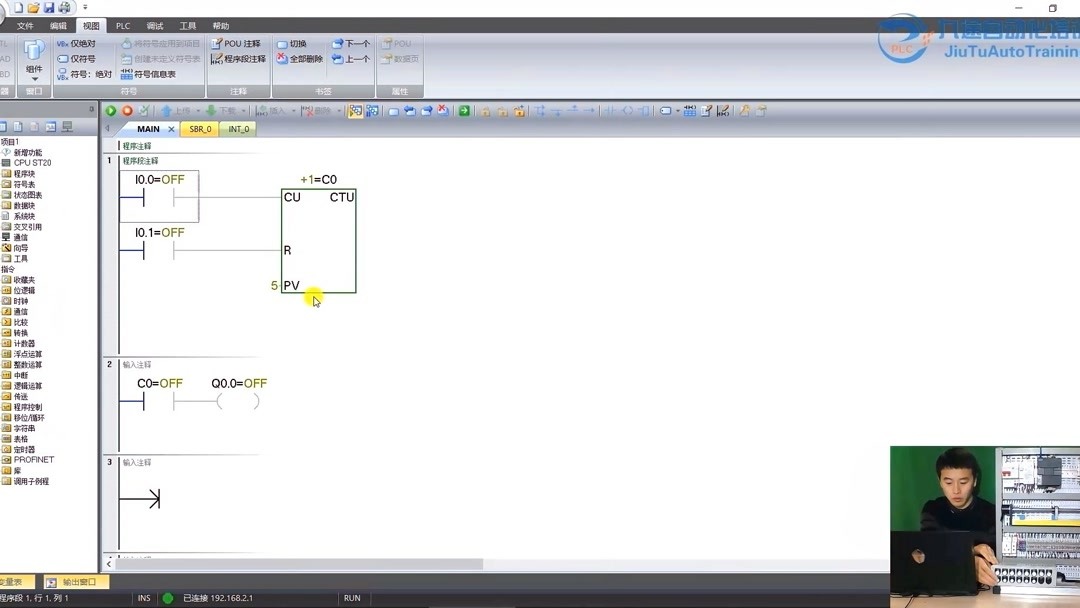Open the PLC menu tab
Screen dimensions: 1080x608
coord(123,26)
